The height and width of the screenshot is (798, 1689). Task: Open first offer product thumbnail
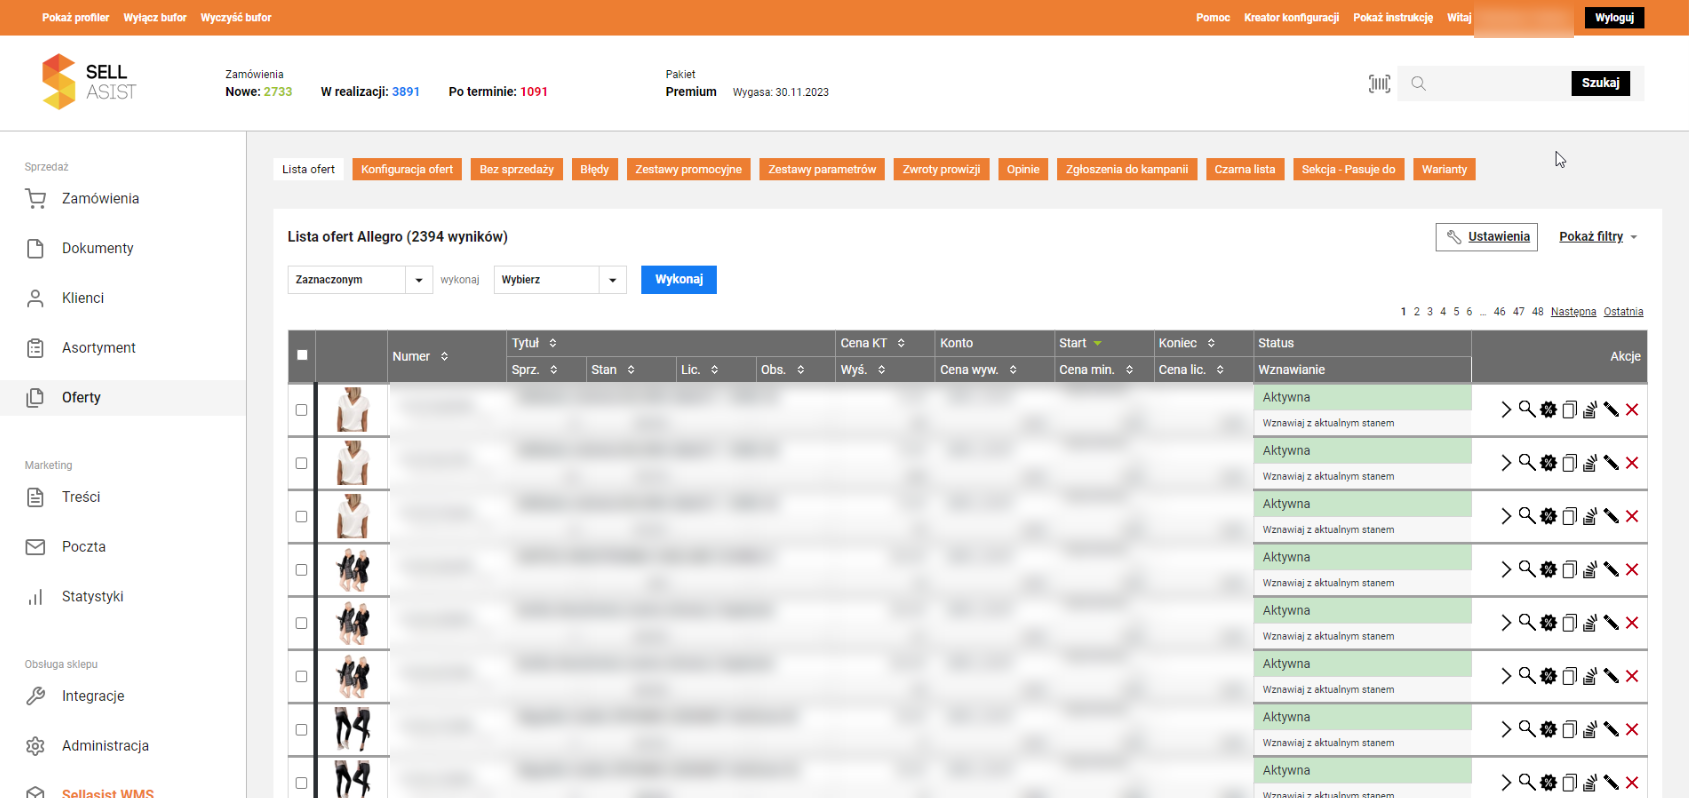pyautogui.click(x=352, y=409)
